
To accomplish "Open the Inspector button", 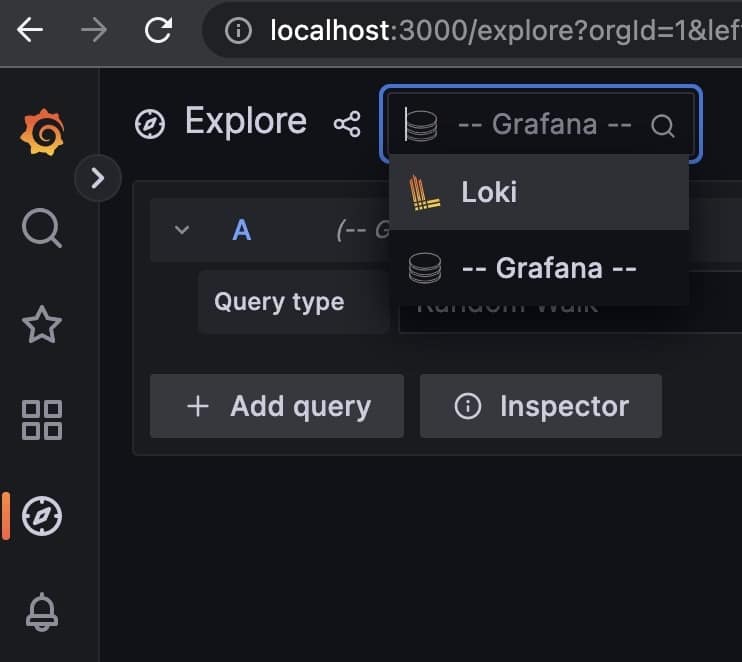I will 541,406.
